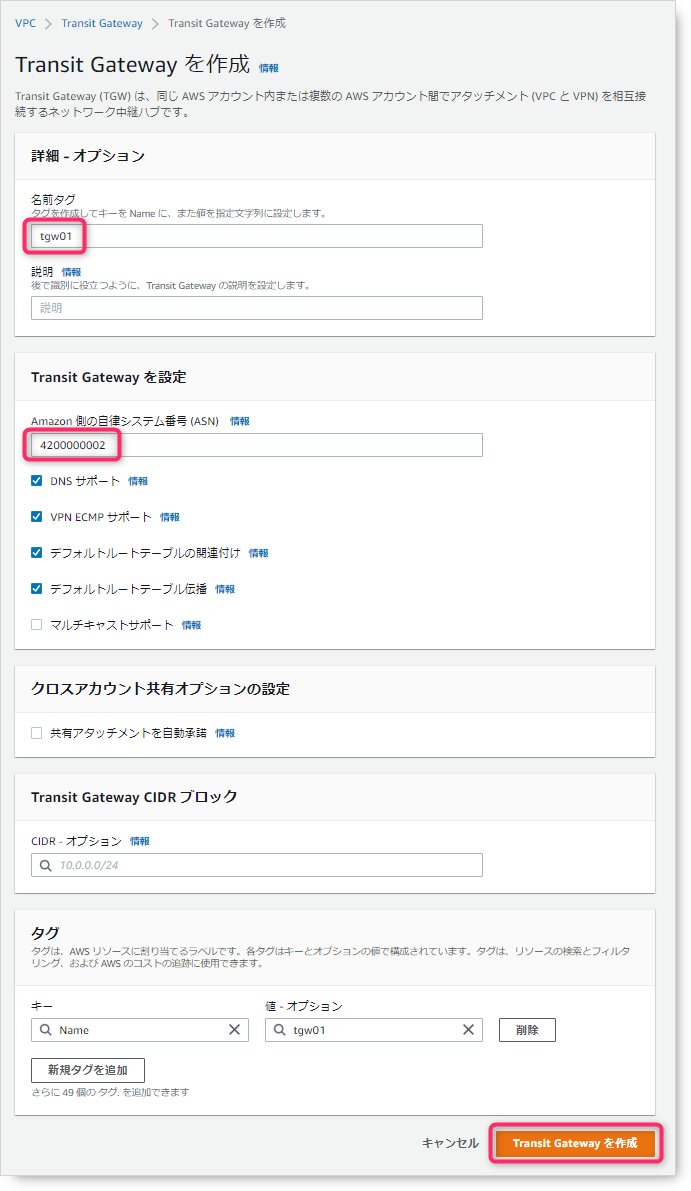Screen dimensions: 691x1191
Task: Click the tag value field containing tgw01
Action: click(x=374, y=1030)
